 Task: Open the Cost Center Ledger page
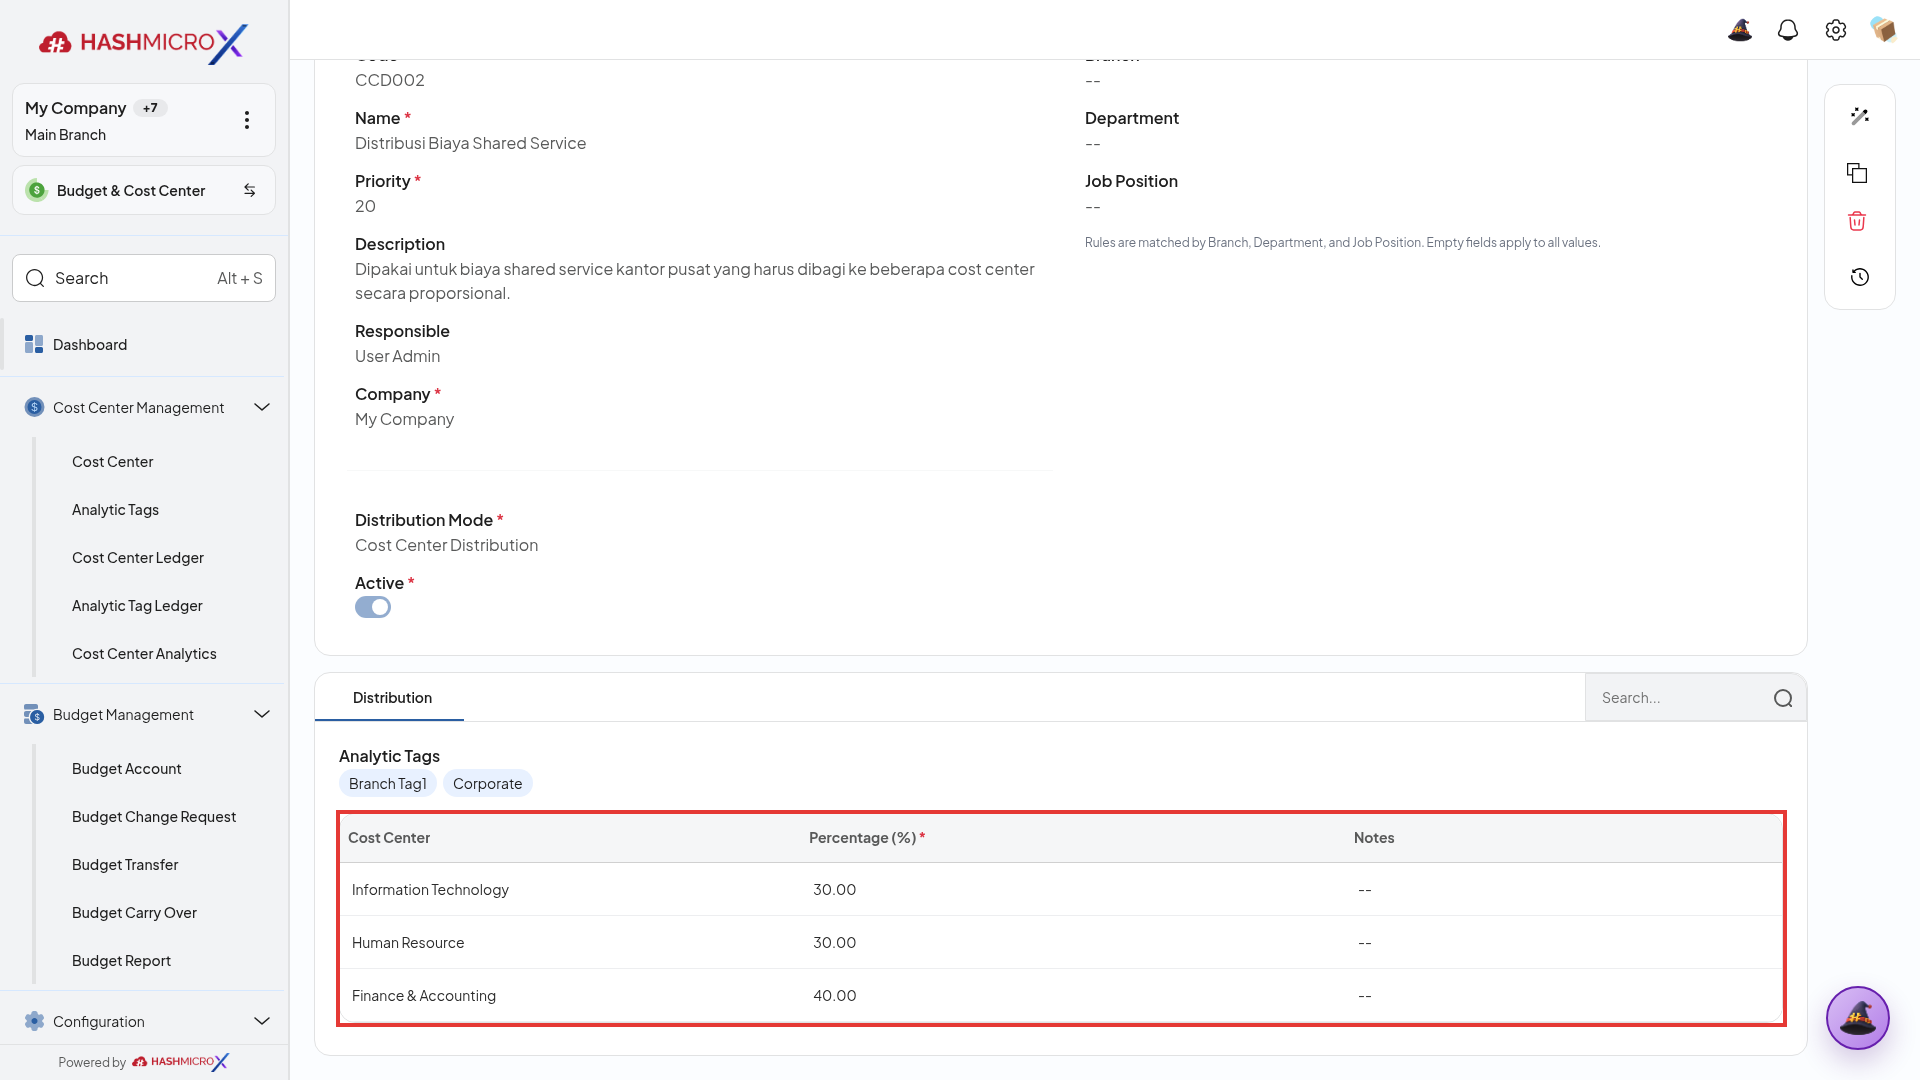pos(138,558)
